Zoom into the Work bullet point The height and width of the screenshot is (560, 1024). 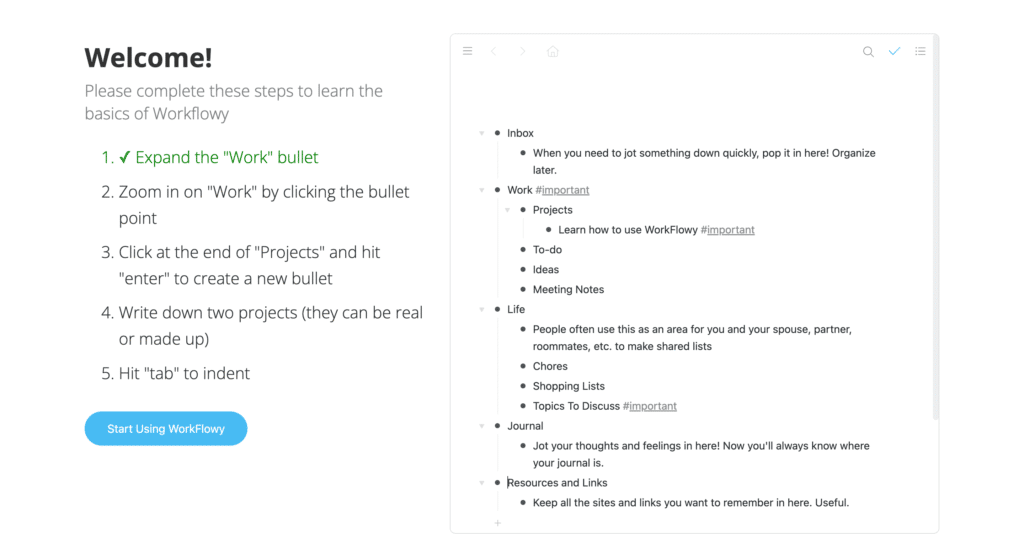[x=497, y=190]
